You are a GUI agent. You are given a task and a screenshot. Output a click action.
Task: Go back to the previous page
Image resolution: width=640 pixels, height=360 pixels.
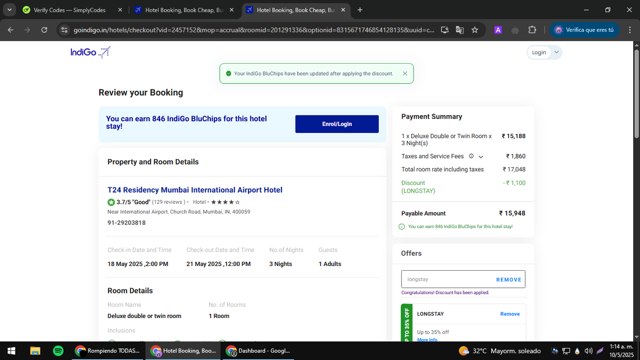[x=11, y=30]
